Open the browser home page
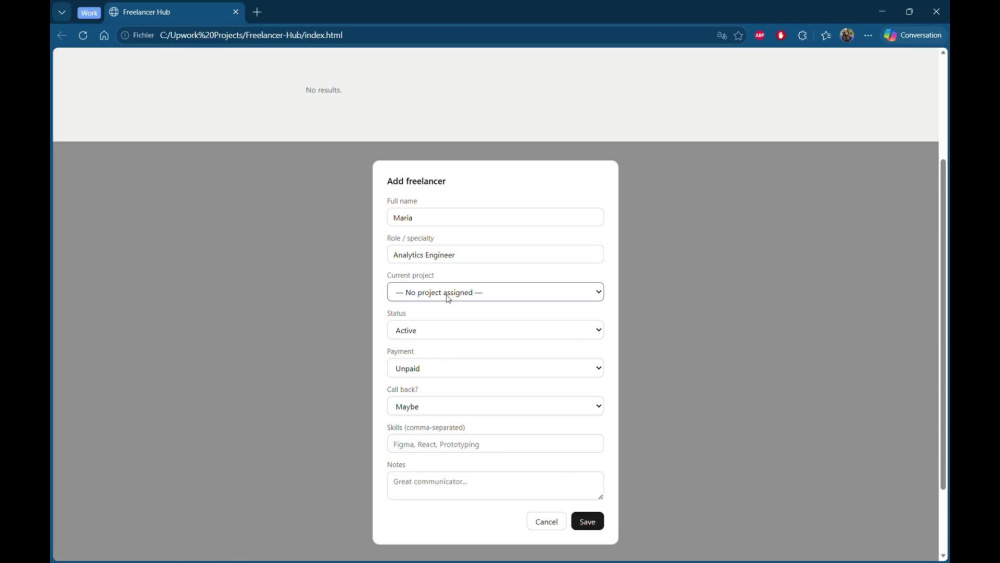Viewport: 1000px width, 563px height. (104, 35)
